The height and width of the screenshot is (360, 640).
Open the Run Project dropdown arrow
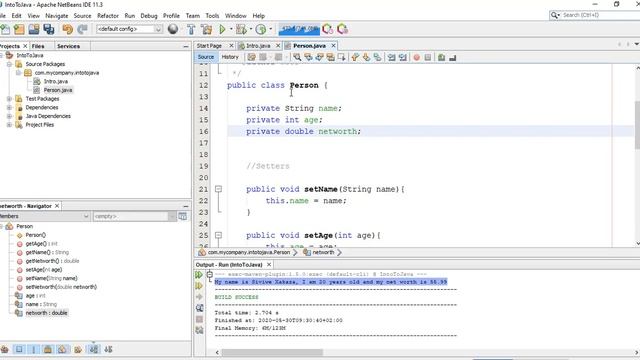pyautogui.click(x=231, y=29)
